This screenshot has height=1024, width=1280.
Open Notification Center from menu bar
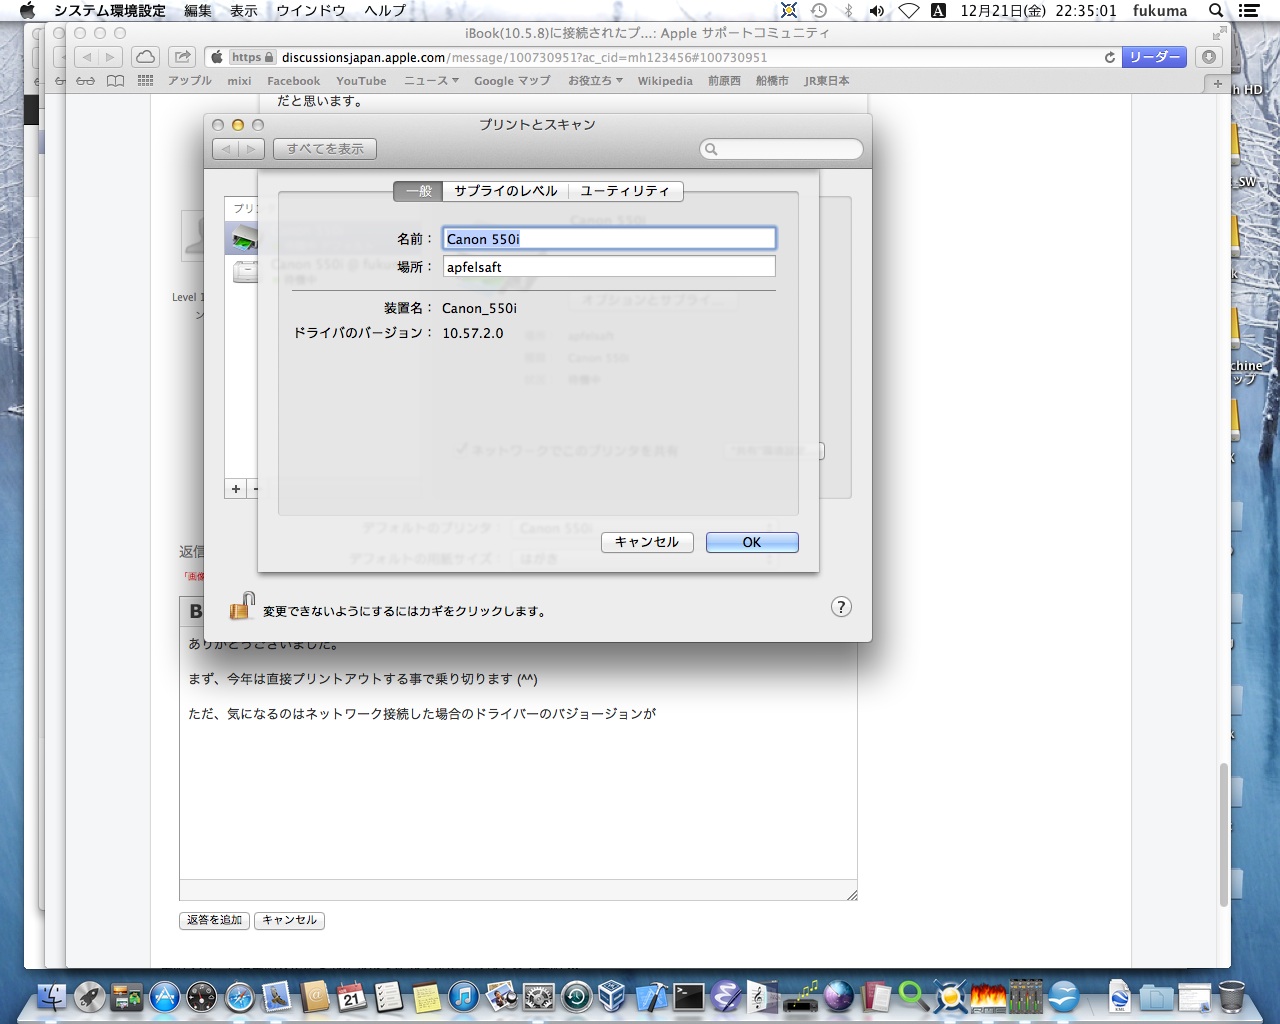point(1248,11)
